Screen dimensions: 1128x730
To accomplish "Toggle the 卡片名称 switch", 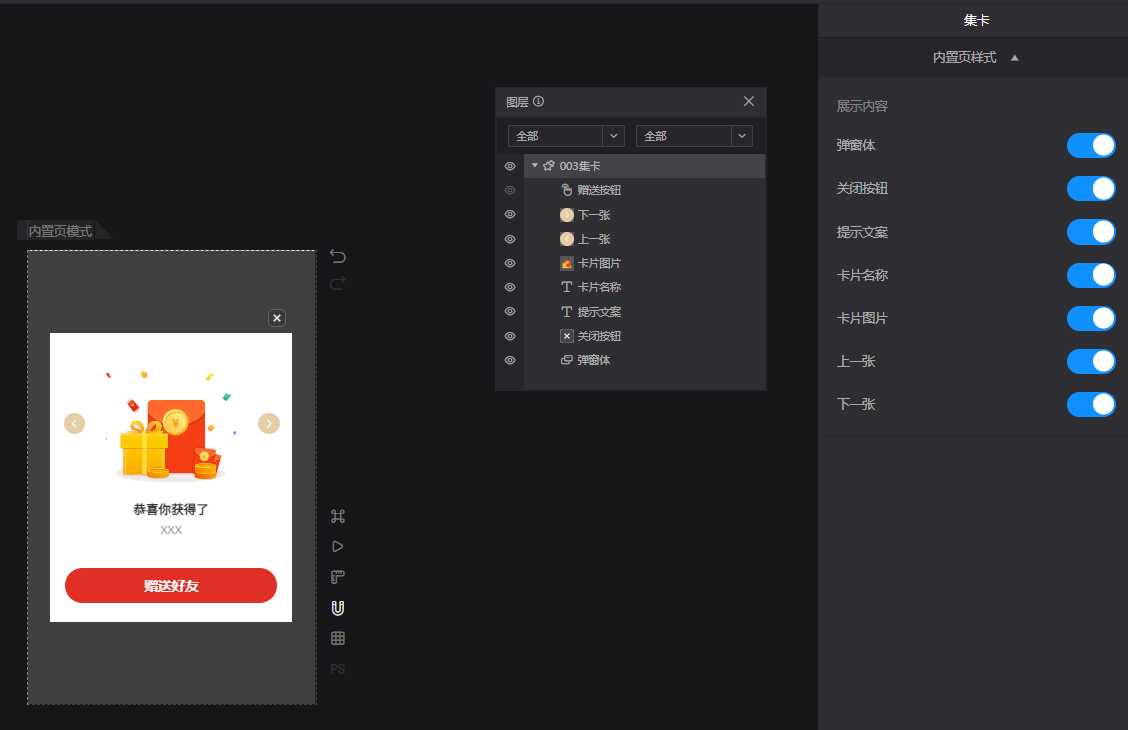I will (x=1091, y=275).
